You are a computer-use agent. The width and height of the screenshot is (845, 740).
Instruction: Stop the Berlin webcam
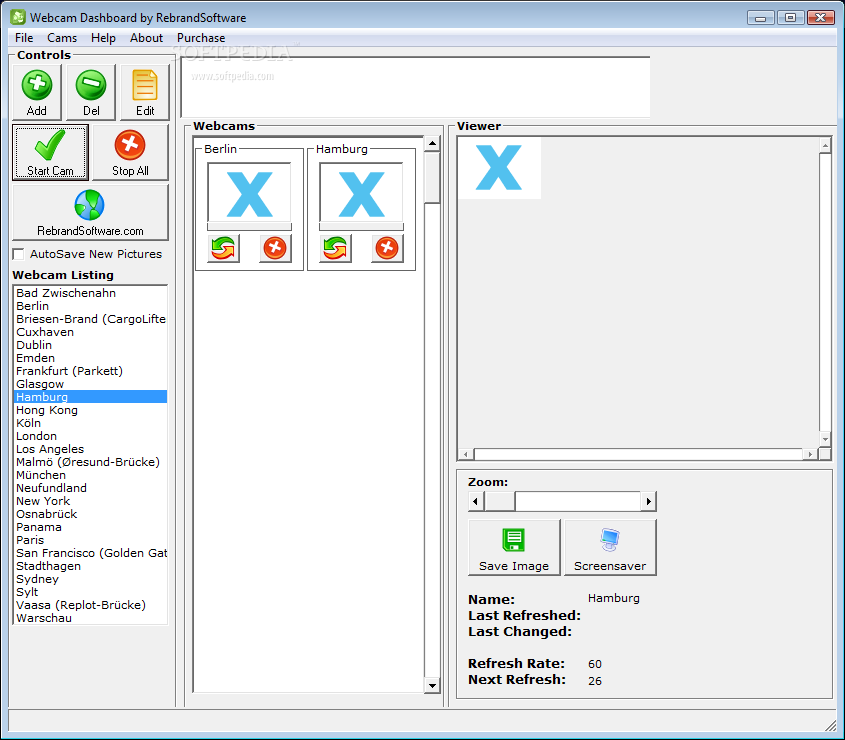pos(275,248)
